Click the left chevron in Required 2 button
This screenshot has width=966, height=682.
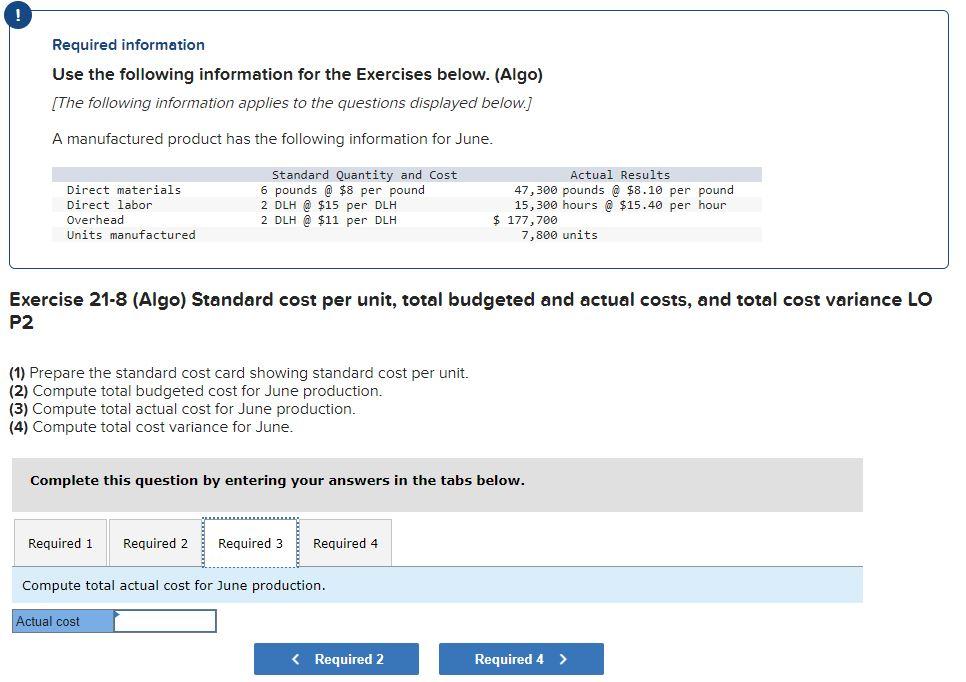pos(294,659)
